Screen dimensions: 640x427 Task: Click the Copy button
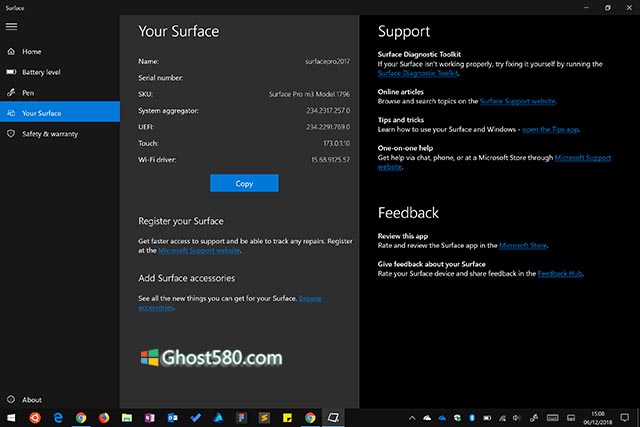pos(244,183)
